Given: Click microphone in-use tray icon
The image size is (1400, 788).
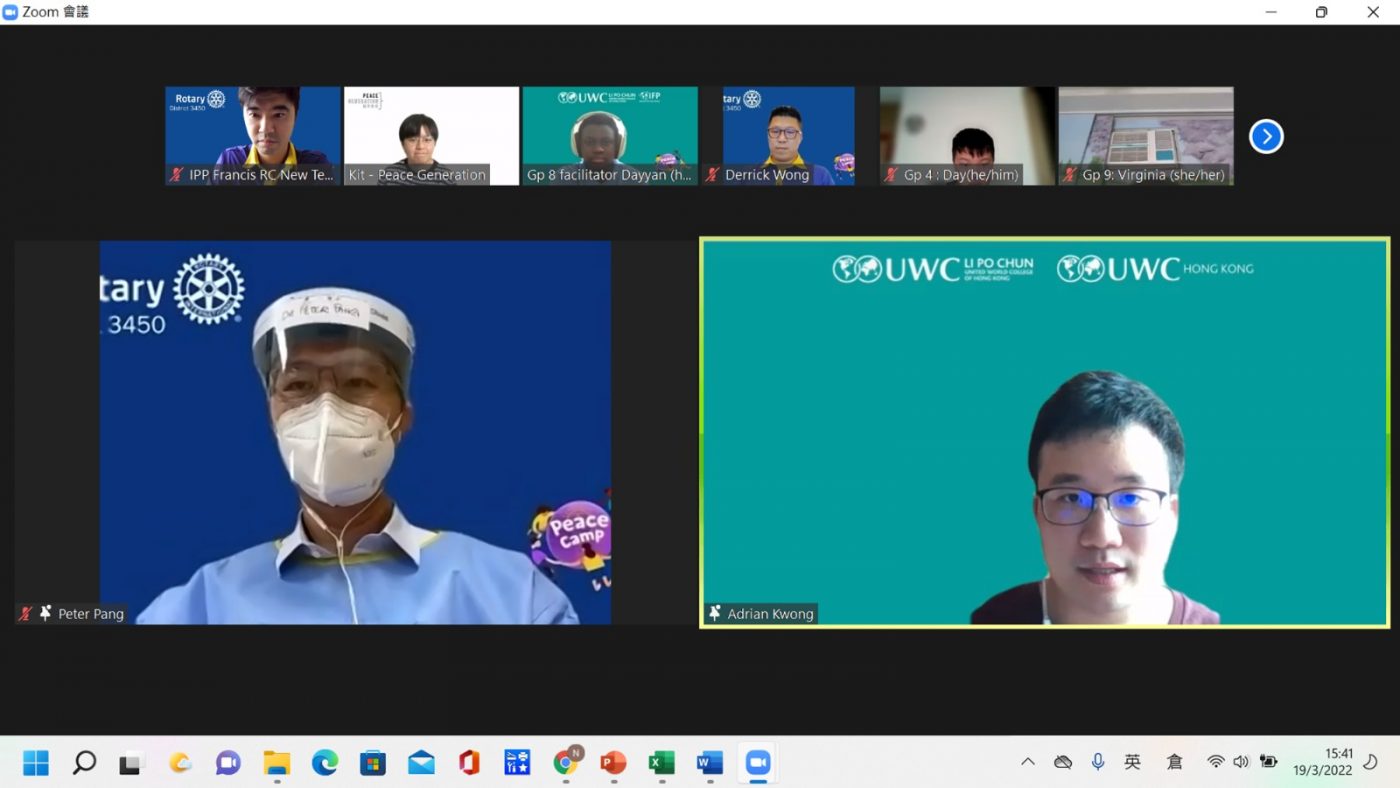Looking at the screenshot, I should pyautogui.click(x=1098, y=762).
